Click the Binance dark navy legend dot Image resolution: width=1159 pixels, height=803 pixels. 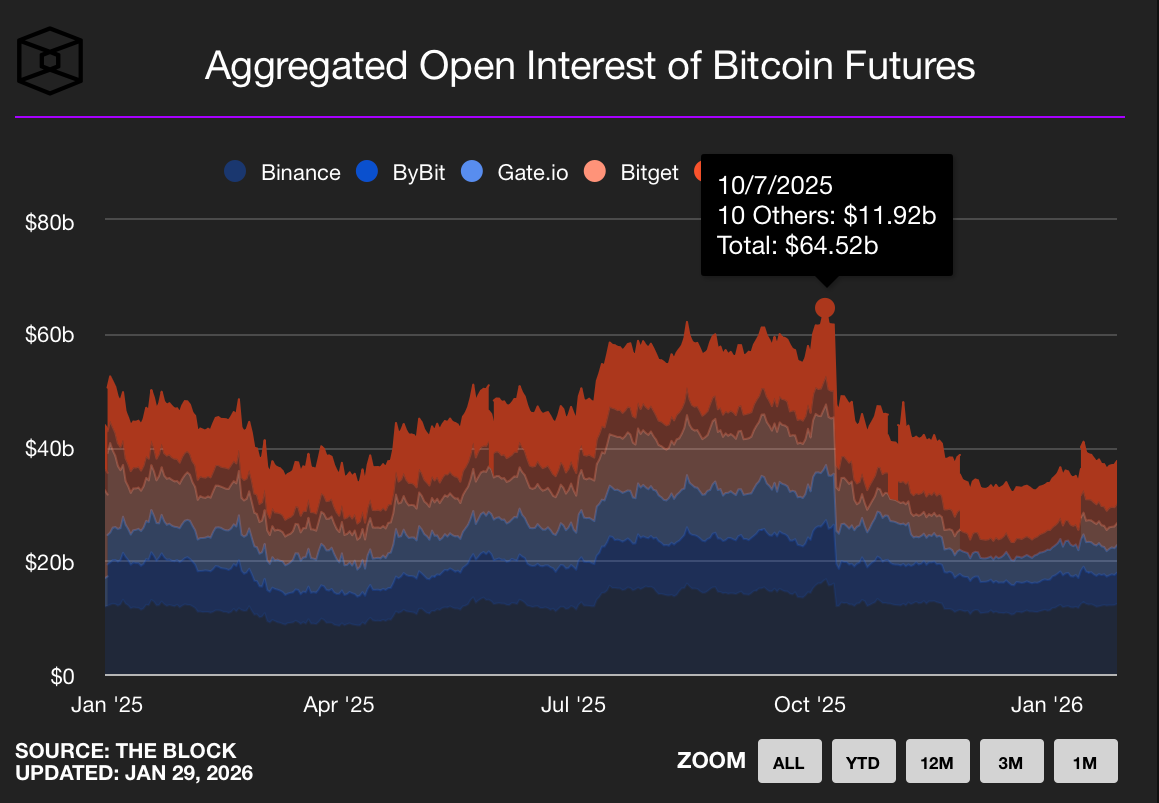click(235, 172)
